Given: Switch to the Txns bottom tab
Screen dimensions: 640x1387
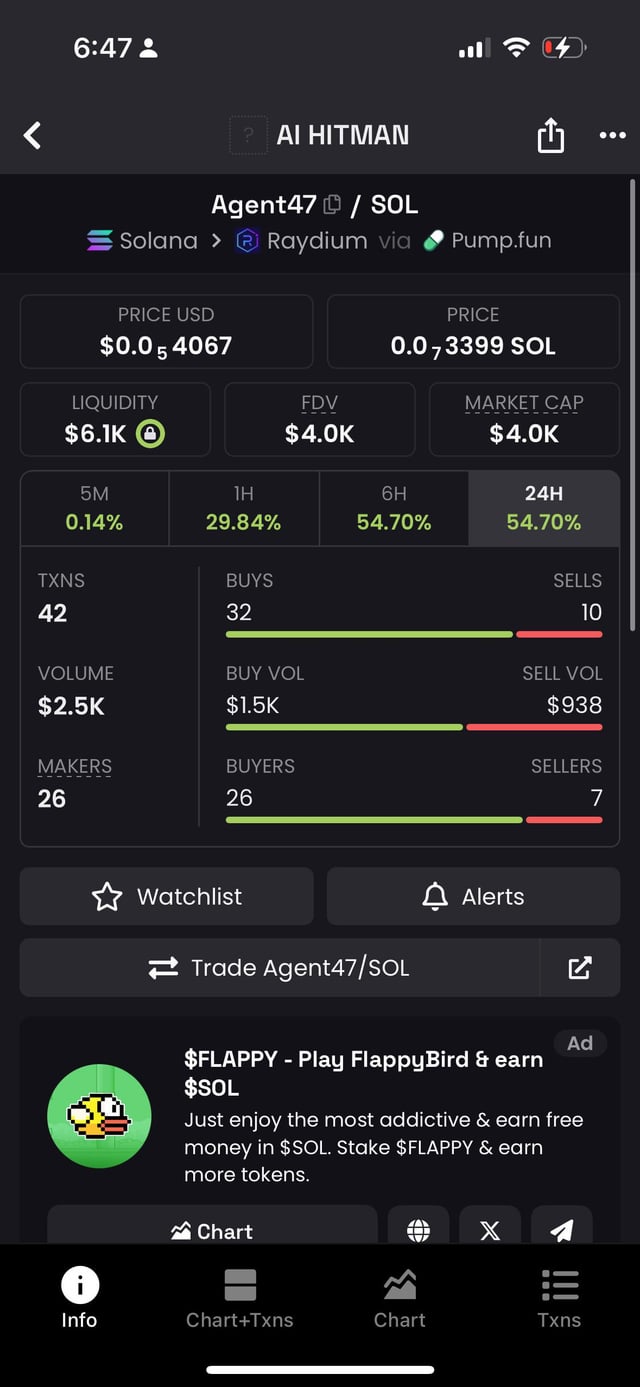Looking at the screenshot, I should point(559,1298).
